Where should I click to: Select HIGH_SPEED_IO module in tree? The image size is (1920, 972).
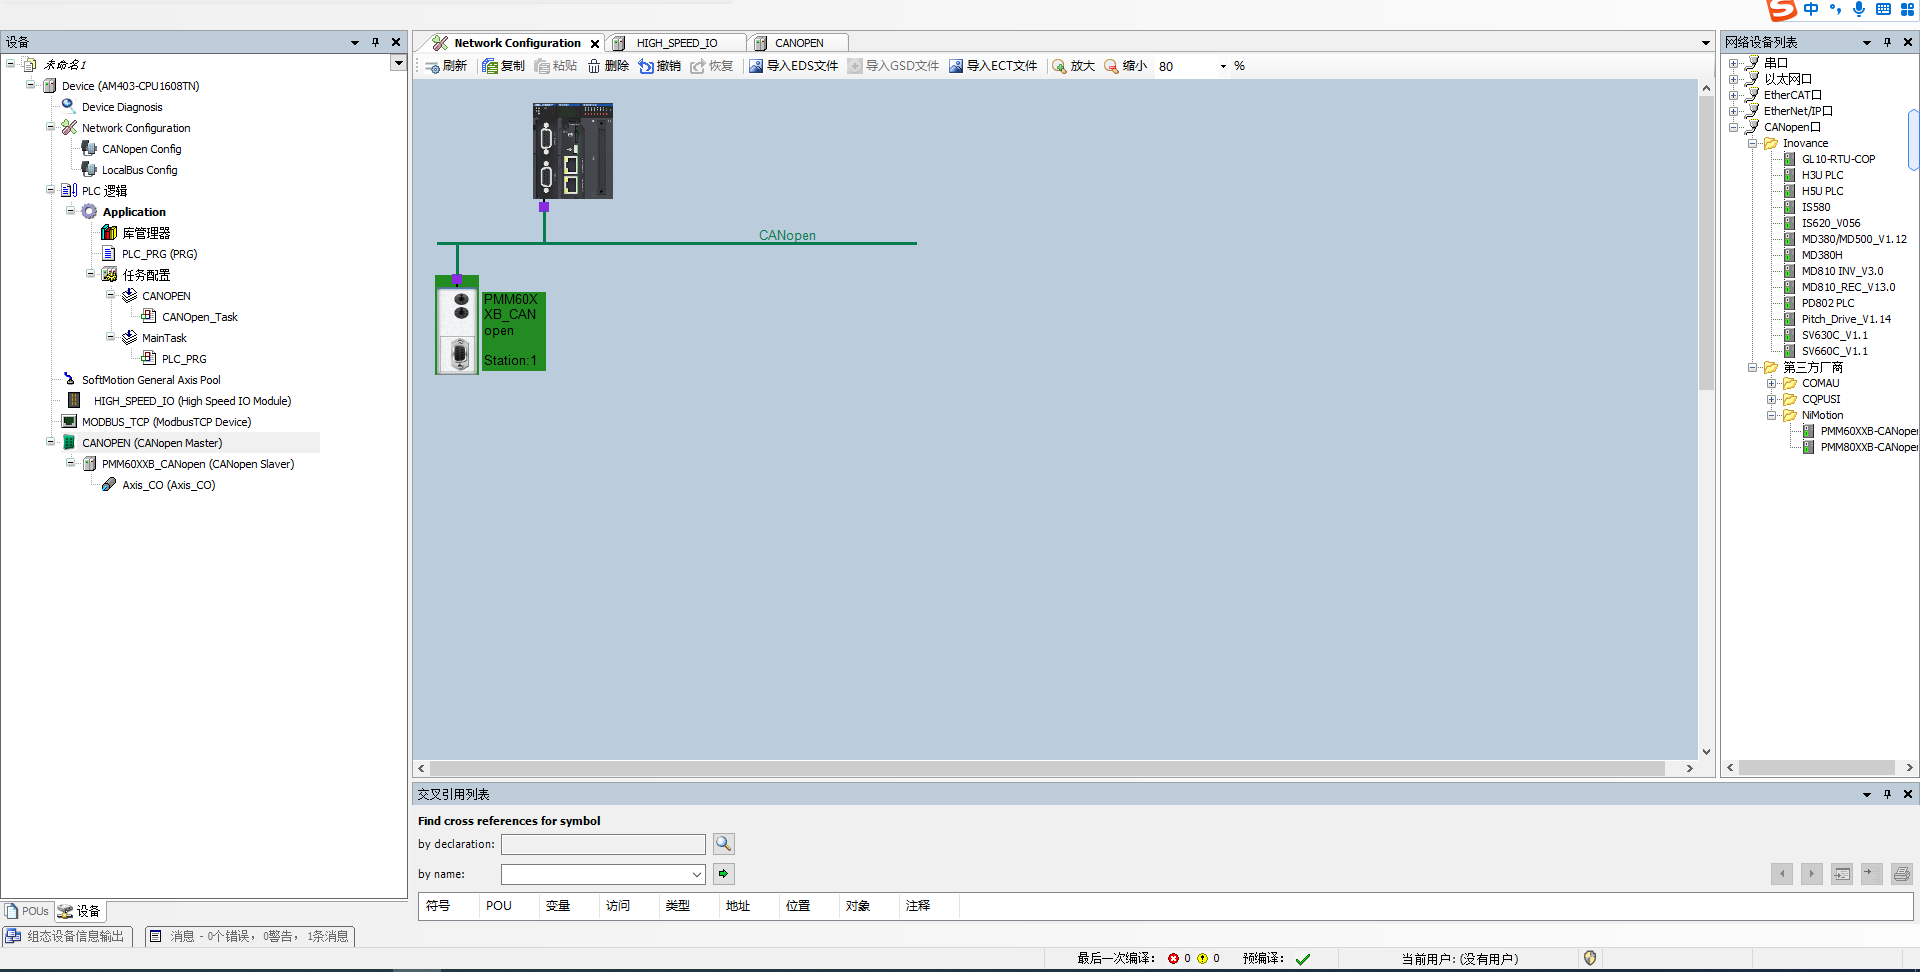point(192,401)
